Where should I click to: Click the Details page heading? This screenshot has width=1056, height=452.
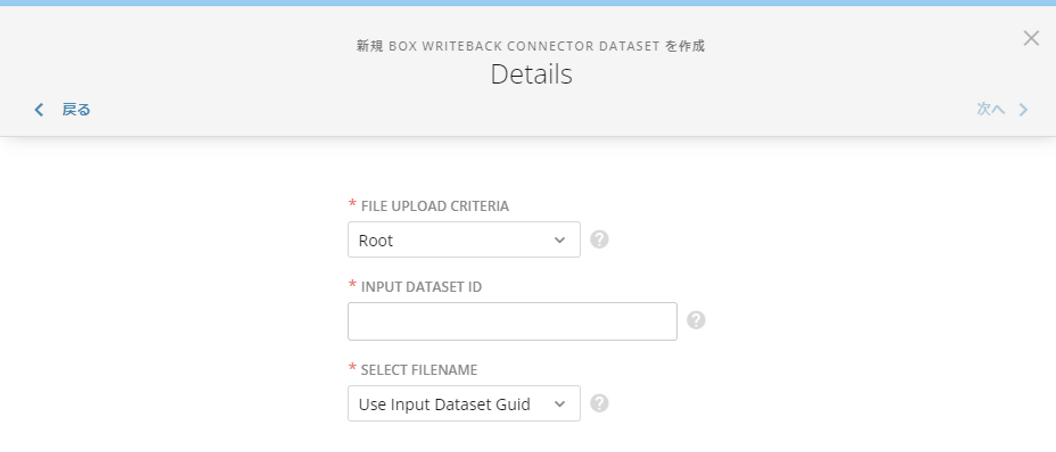click(x=531, y=74)
